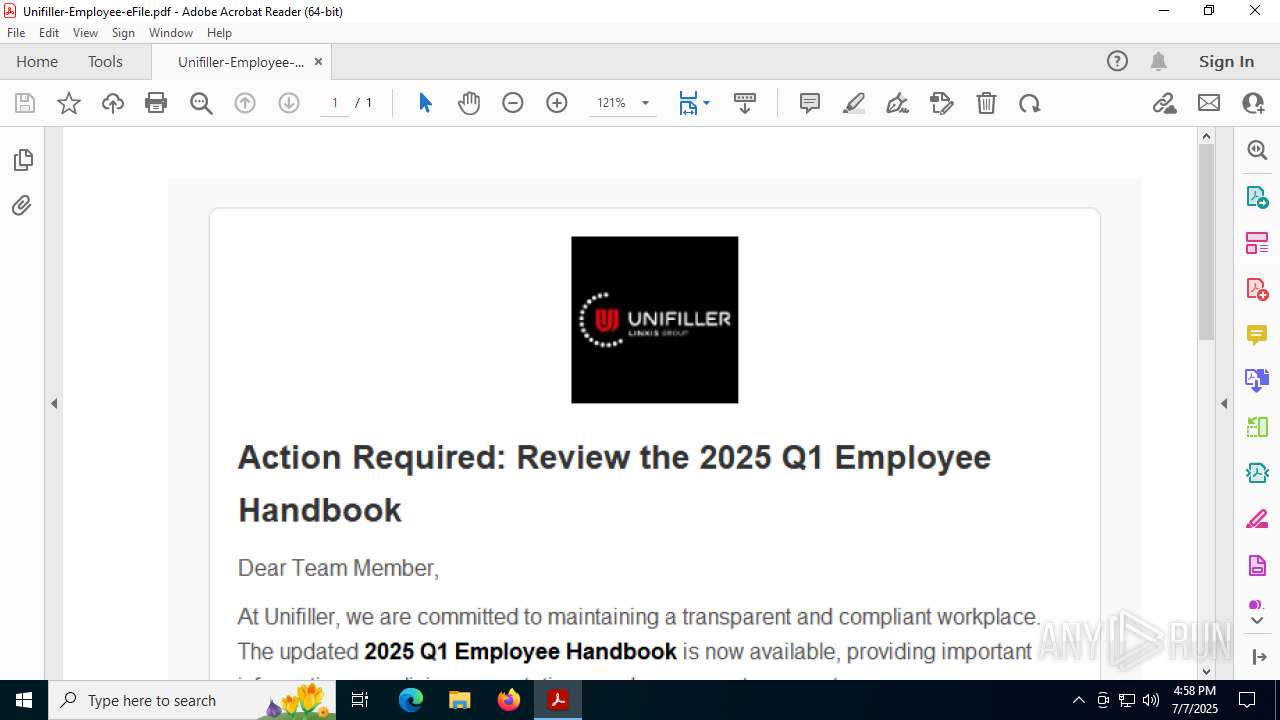This screenshot has height=720, width=1280.
Task: Open the Compress PDF tool in right pane
Action: pyautogui.click(x=1257, y=473)
